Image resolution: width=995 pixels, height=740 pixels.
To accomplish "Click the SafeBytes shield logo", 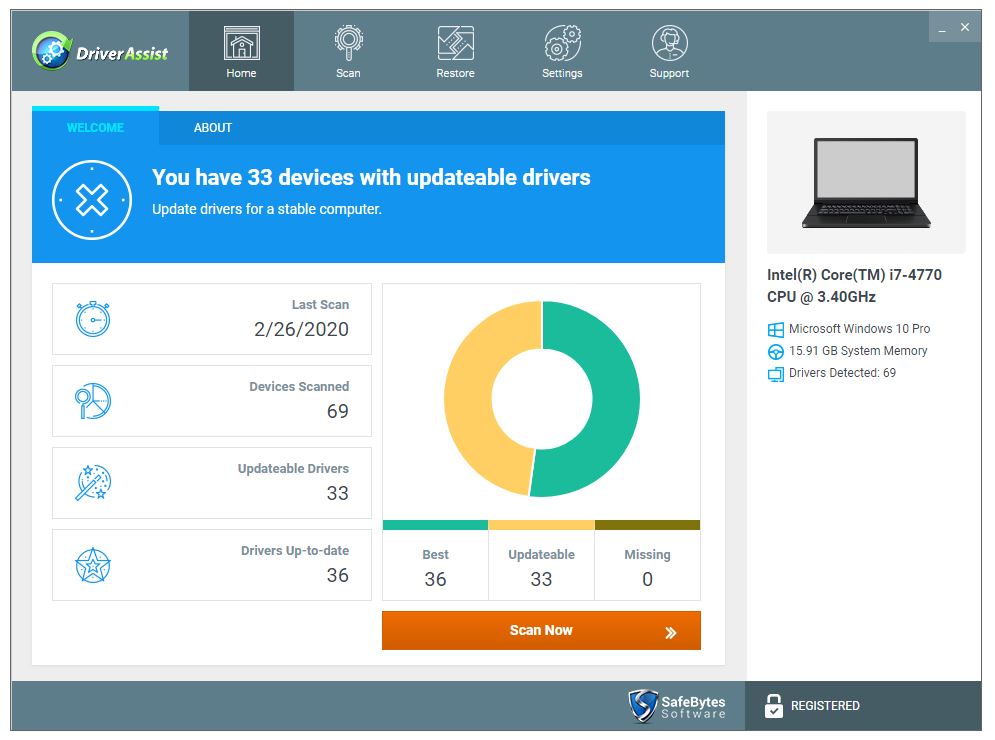I will tap(642, 706).
